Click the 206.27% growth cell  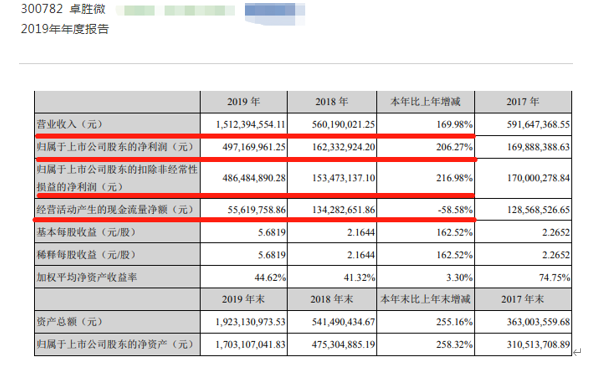455,147
